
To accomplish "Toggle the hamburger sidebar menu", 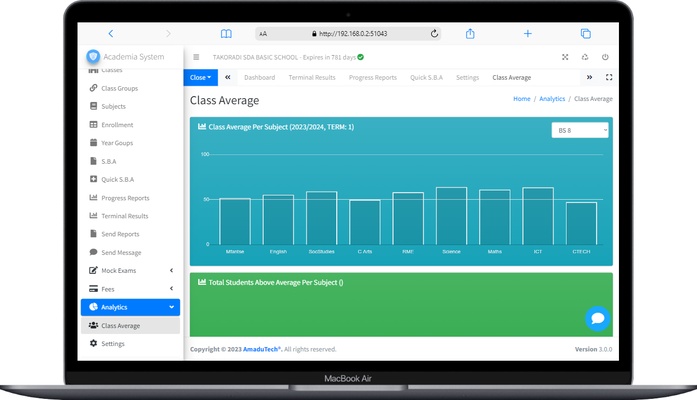I will (x=196, y=58).
